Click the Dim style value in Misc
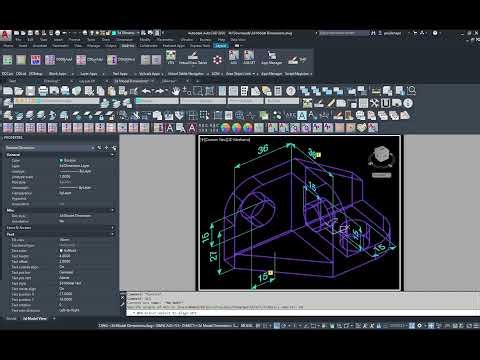 [75, 216]
